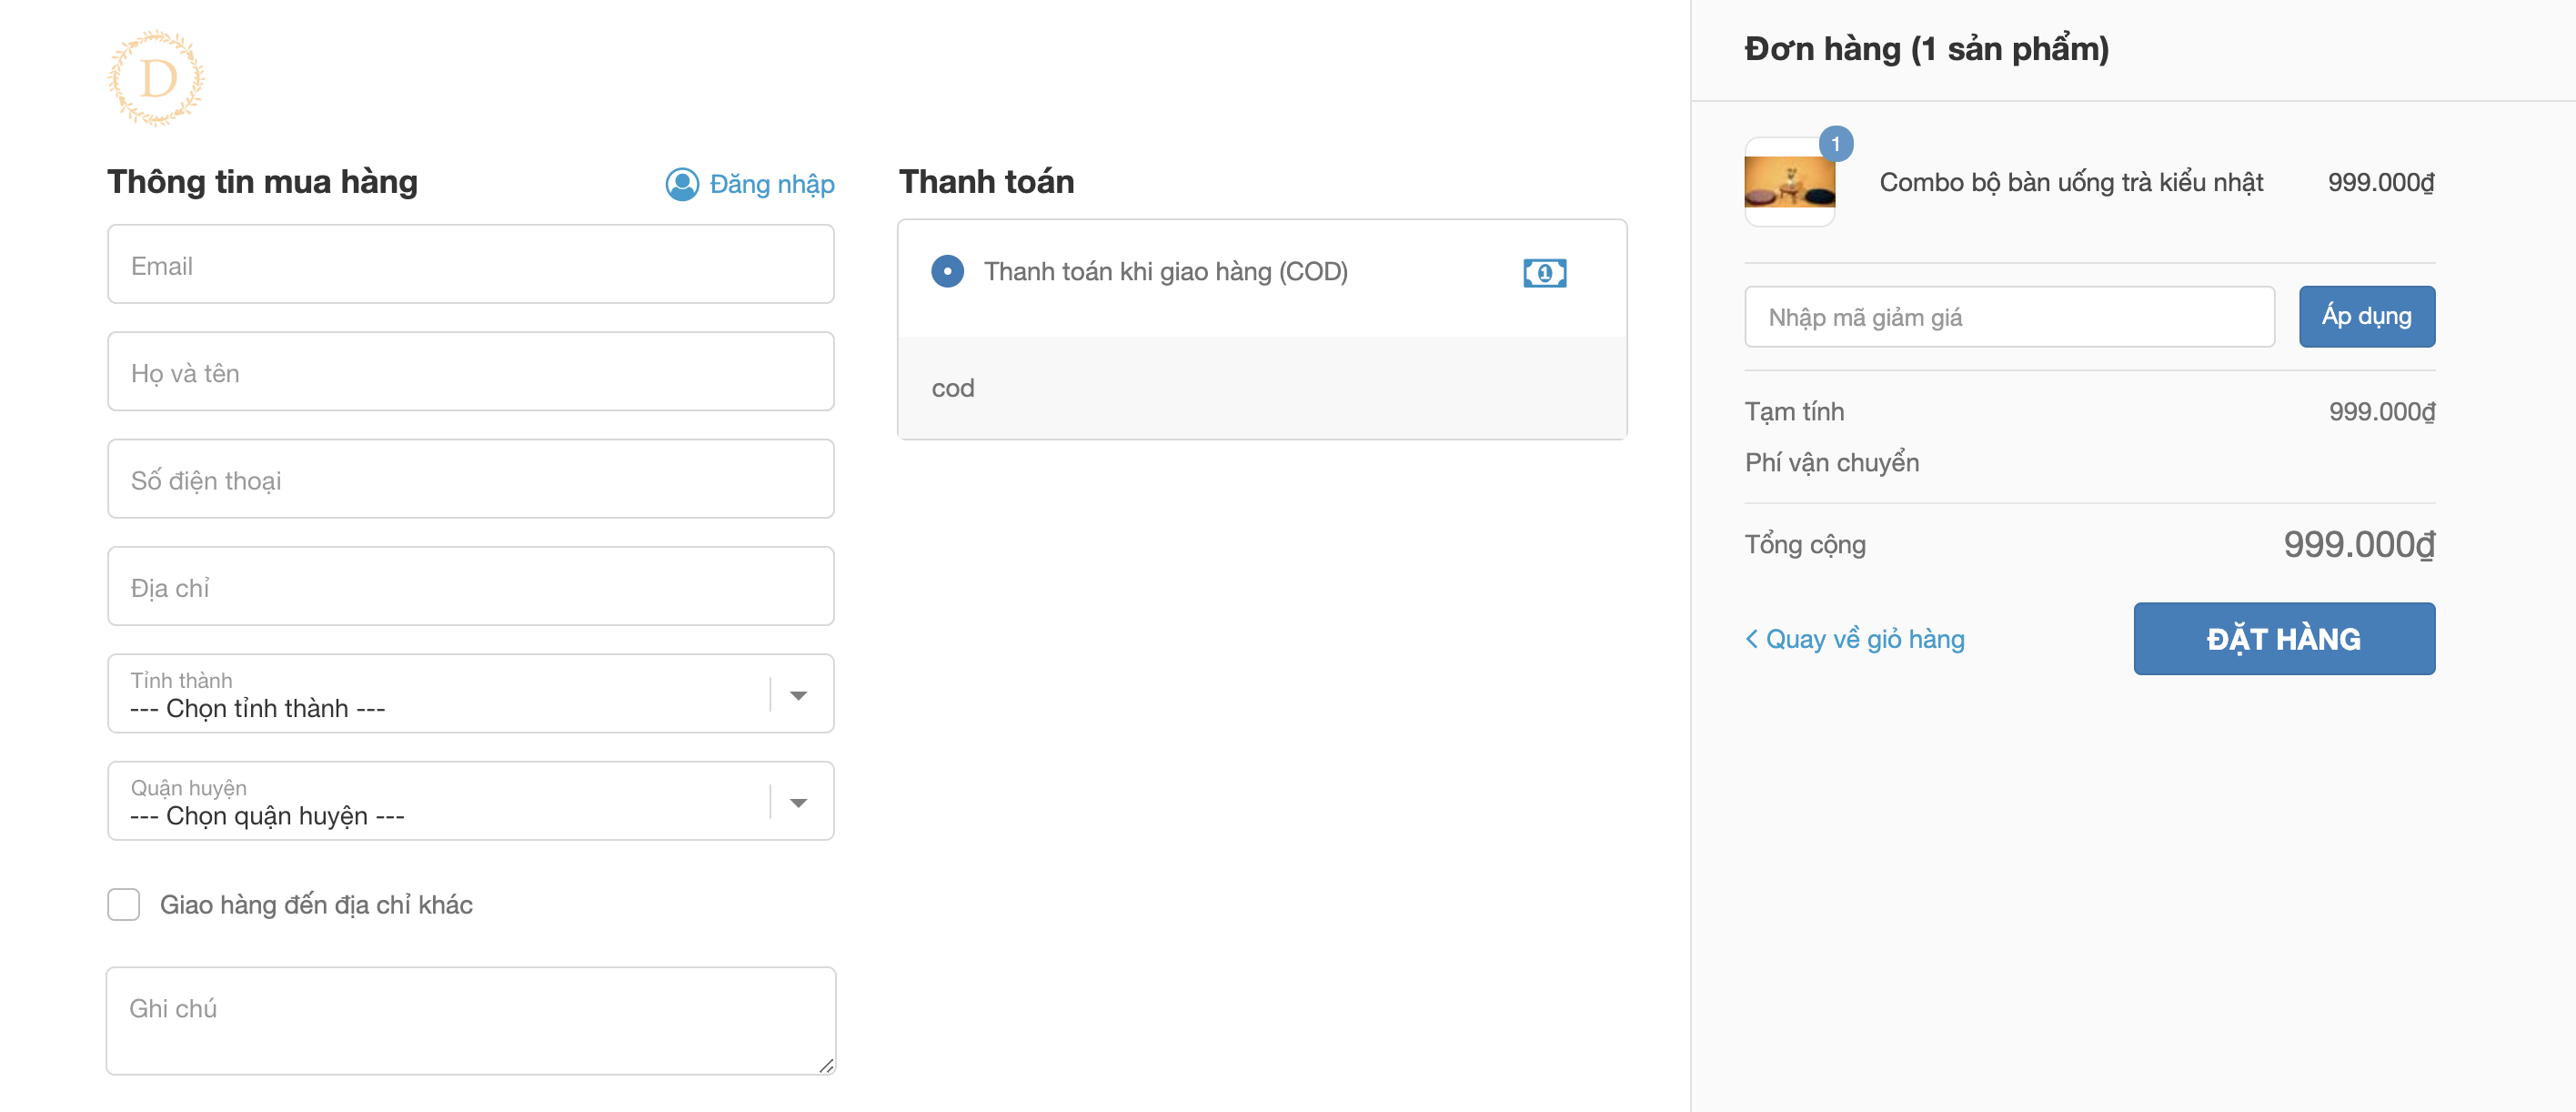Click the store logo with letter D
The width and height of the screenshot is (2576, 1112).
click(156, 78)
